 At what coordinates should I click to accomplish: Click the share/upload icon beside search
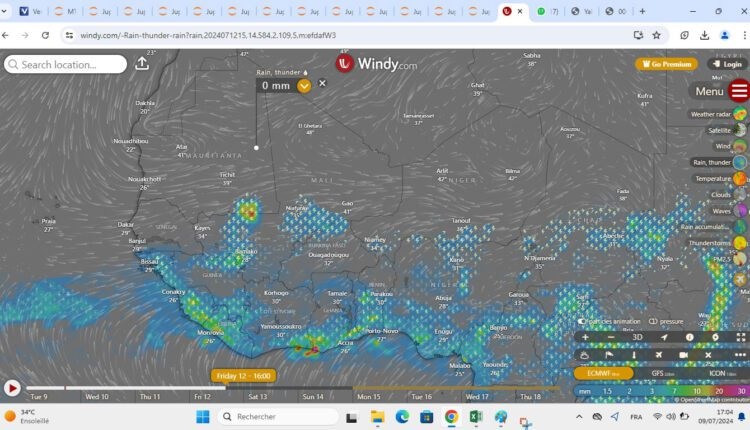point(142,64)
